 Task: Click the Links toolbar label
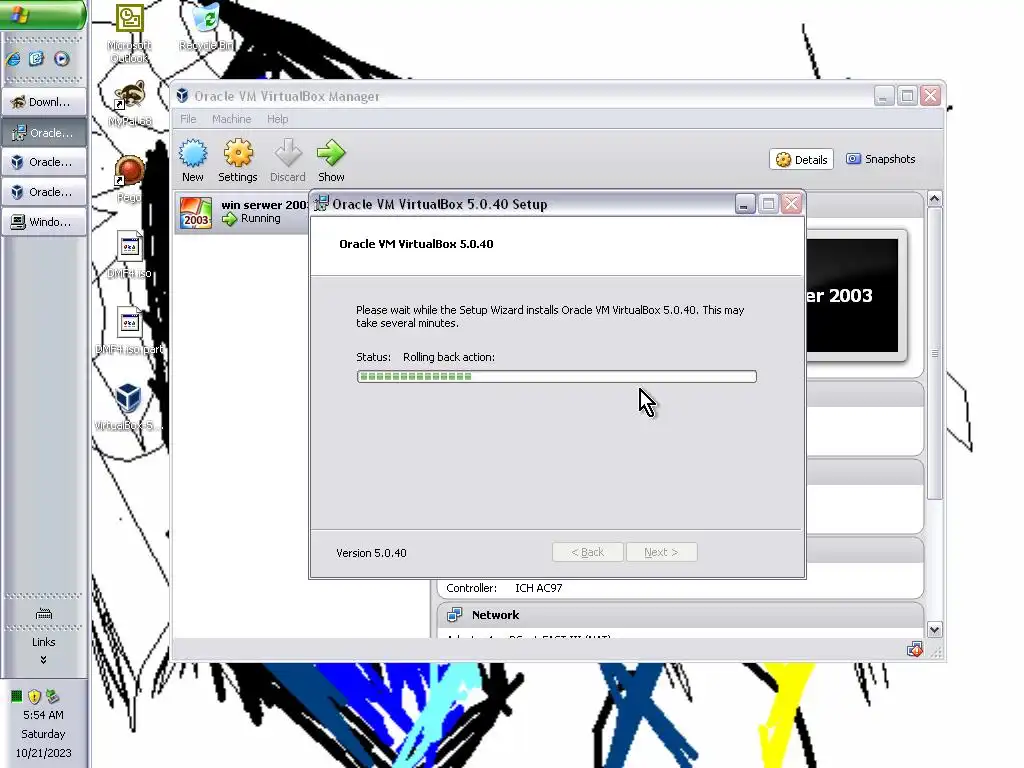(x=44, y=642)
